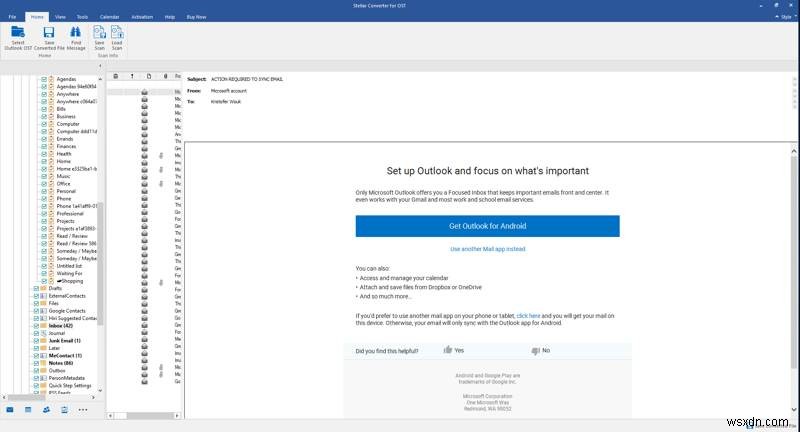Select the Shopping folder in tree
800x432 pixels.
[70, 281]
